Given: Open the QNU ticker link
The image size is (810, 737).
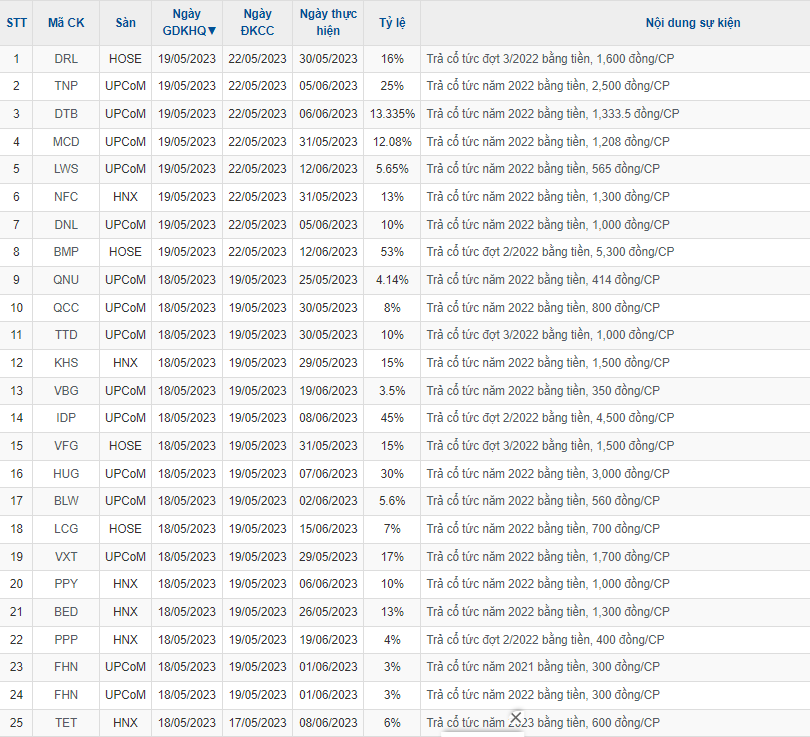Looking at the screenshot, I should point(66,280).
